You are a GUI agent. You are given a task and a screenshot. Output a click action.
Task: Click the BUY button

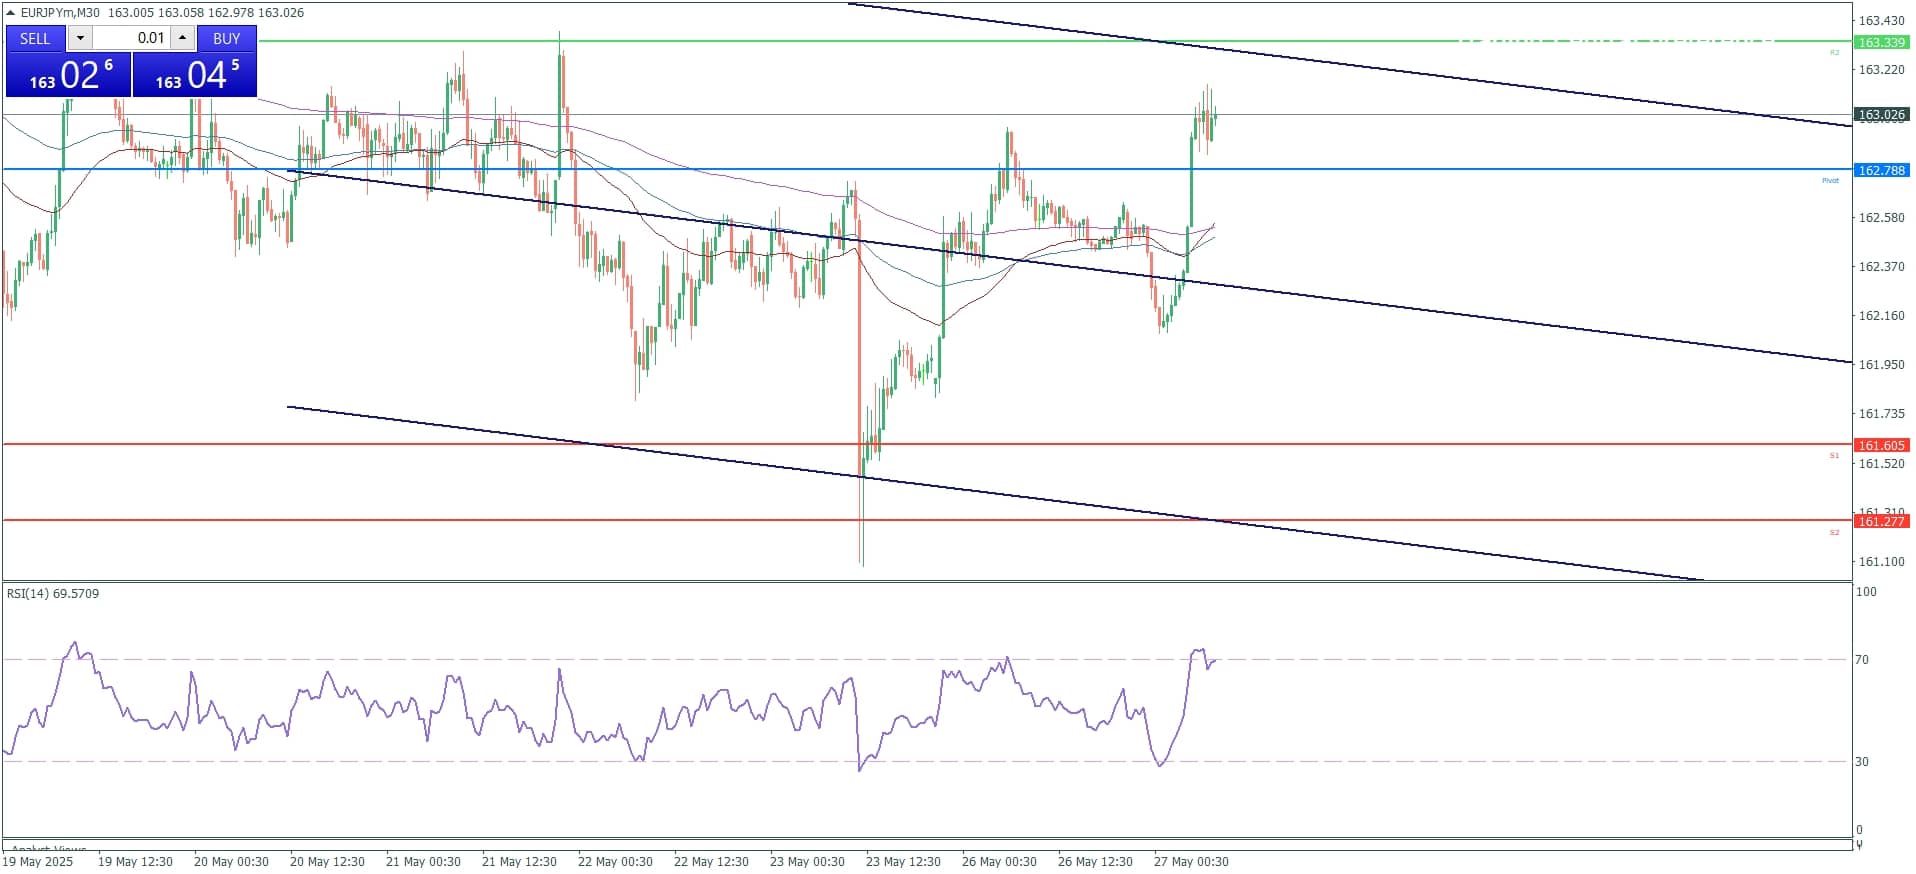[227, 38]
